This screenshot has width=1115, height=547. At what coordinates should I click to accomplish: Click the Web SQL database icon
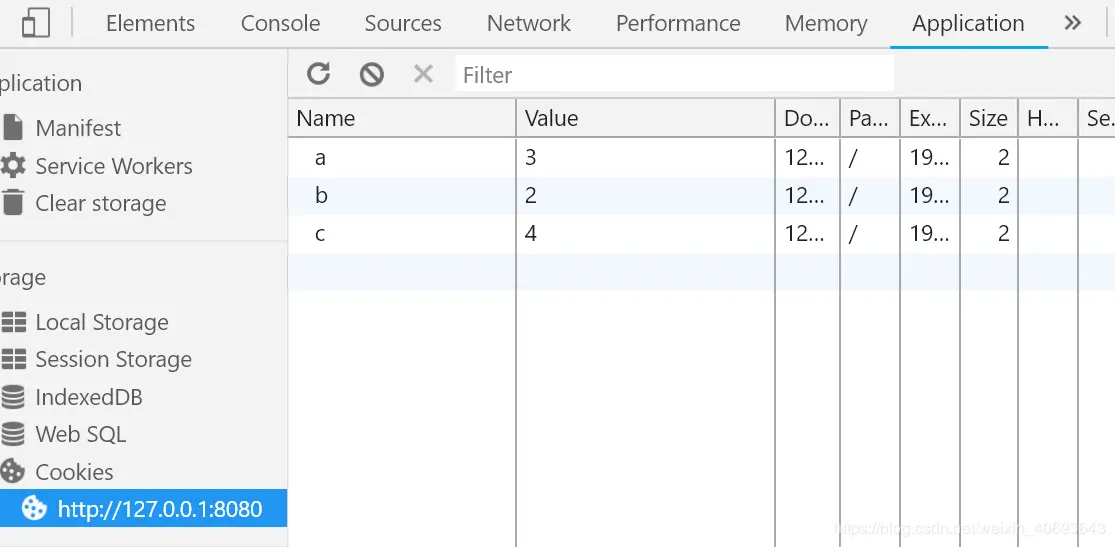coord(13,434)
